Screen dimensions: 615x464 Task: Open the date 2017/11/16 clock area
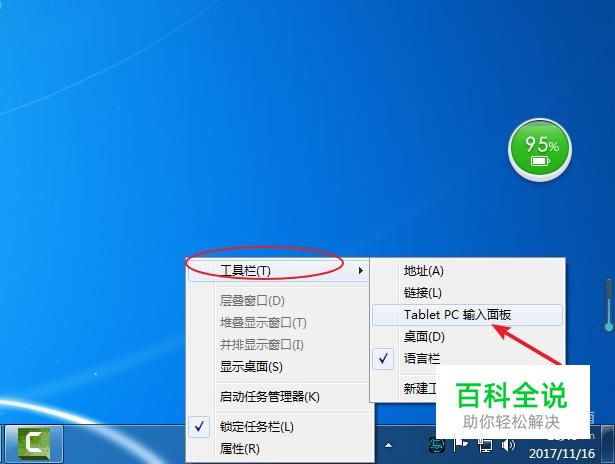point(562,453)
